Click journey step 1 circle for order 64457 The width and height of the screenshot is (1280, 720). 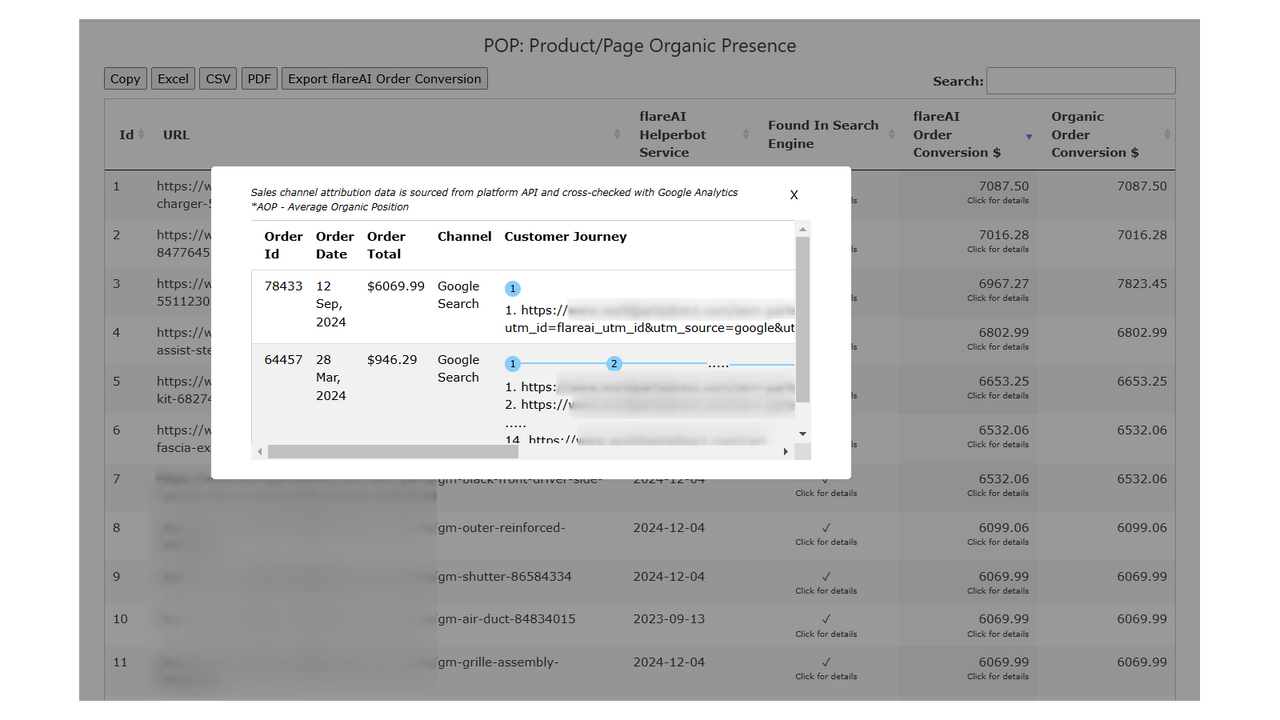coord(513,364)
